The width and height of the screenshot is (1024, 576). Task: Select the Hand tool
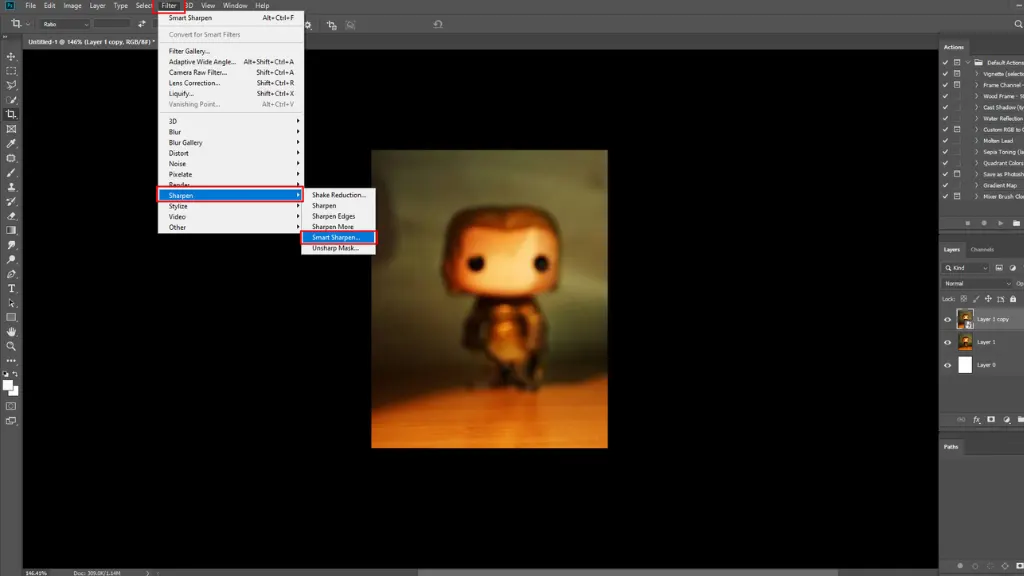(x=11, y=332)
